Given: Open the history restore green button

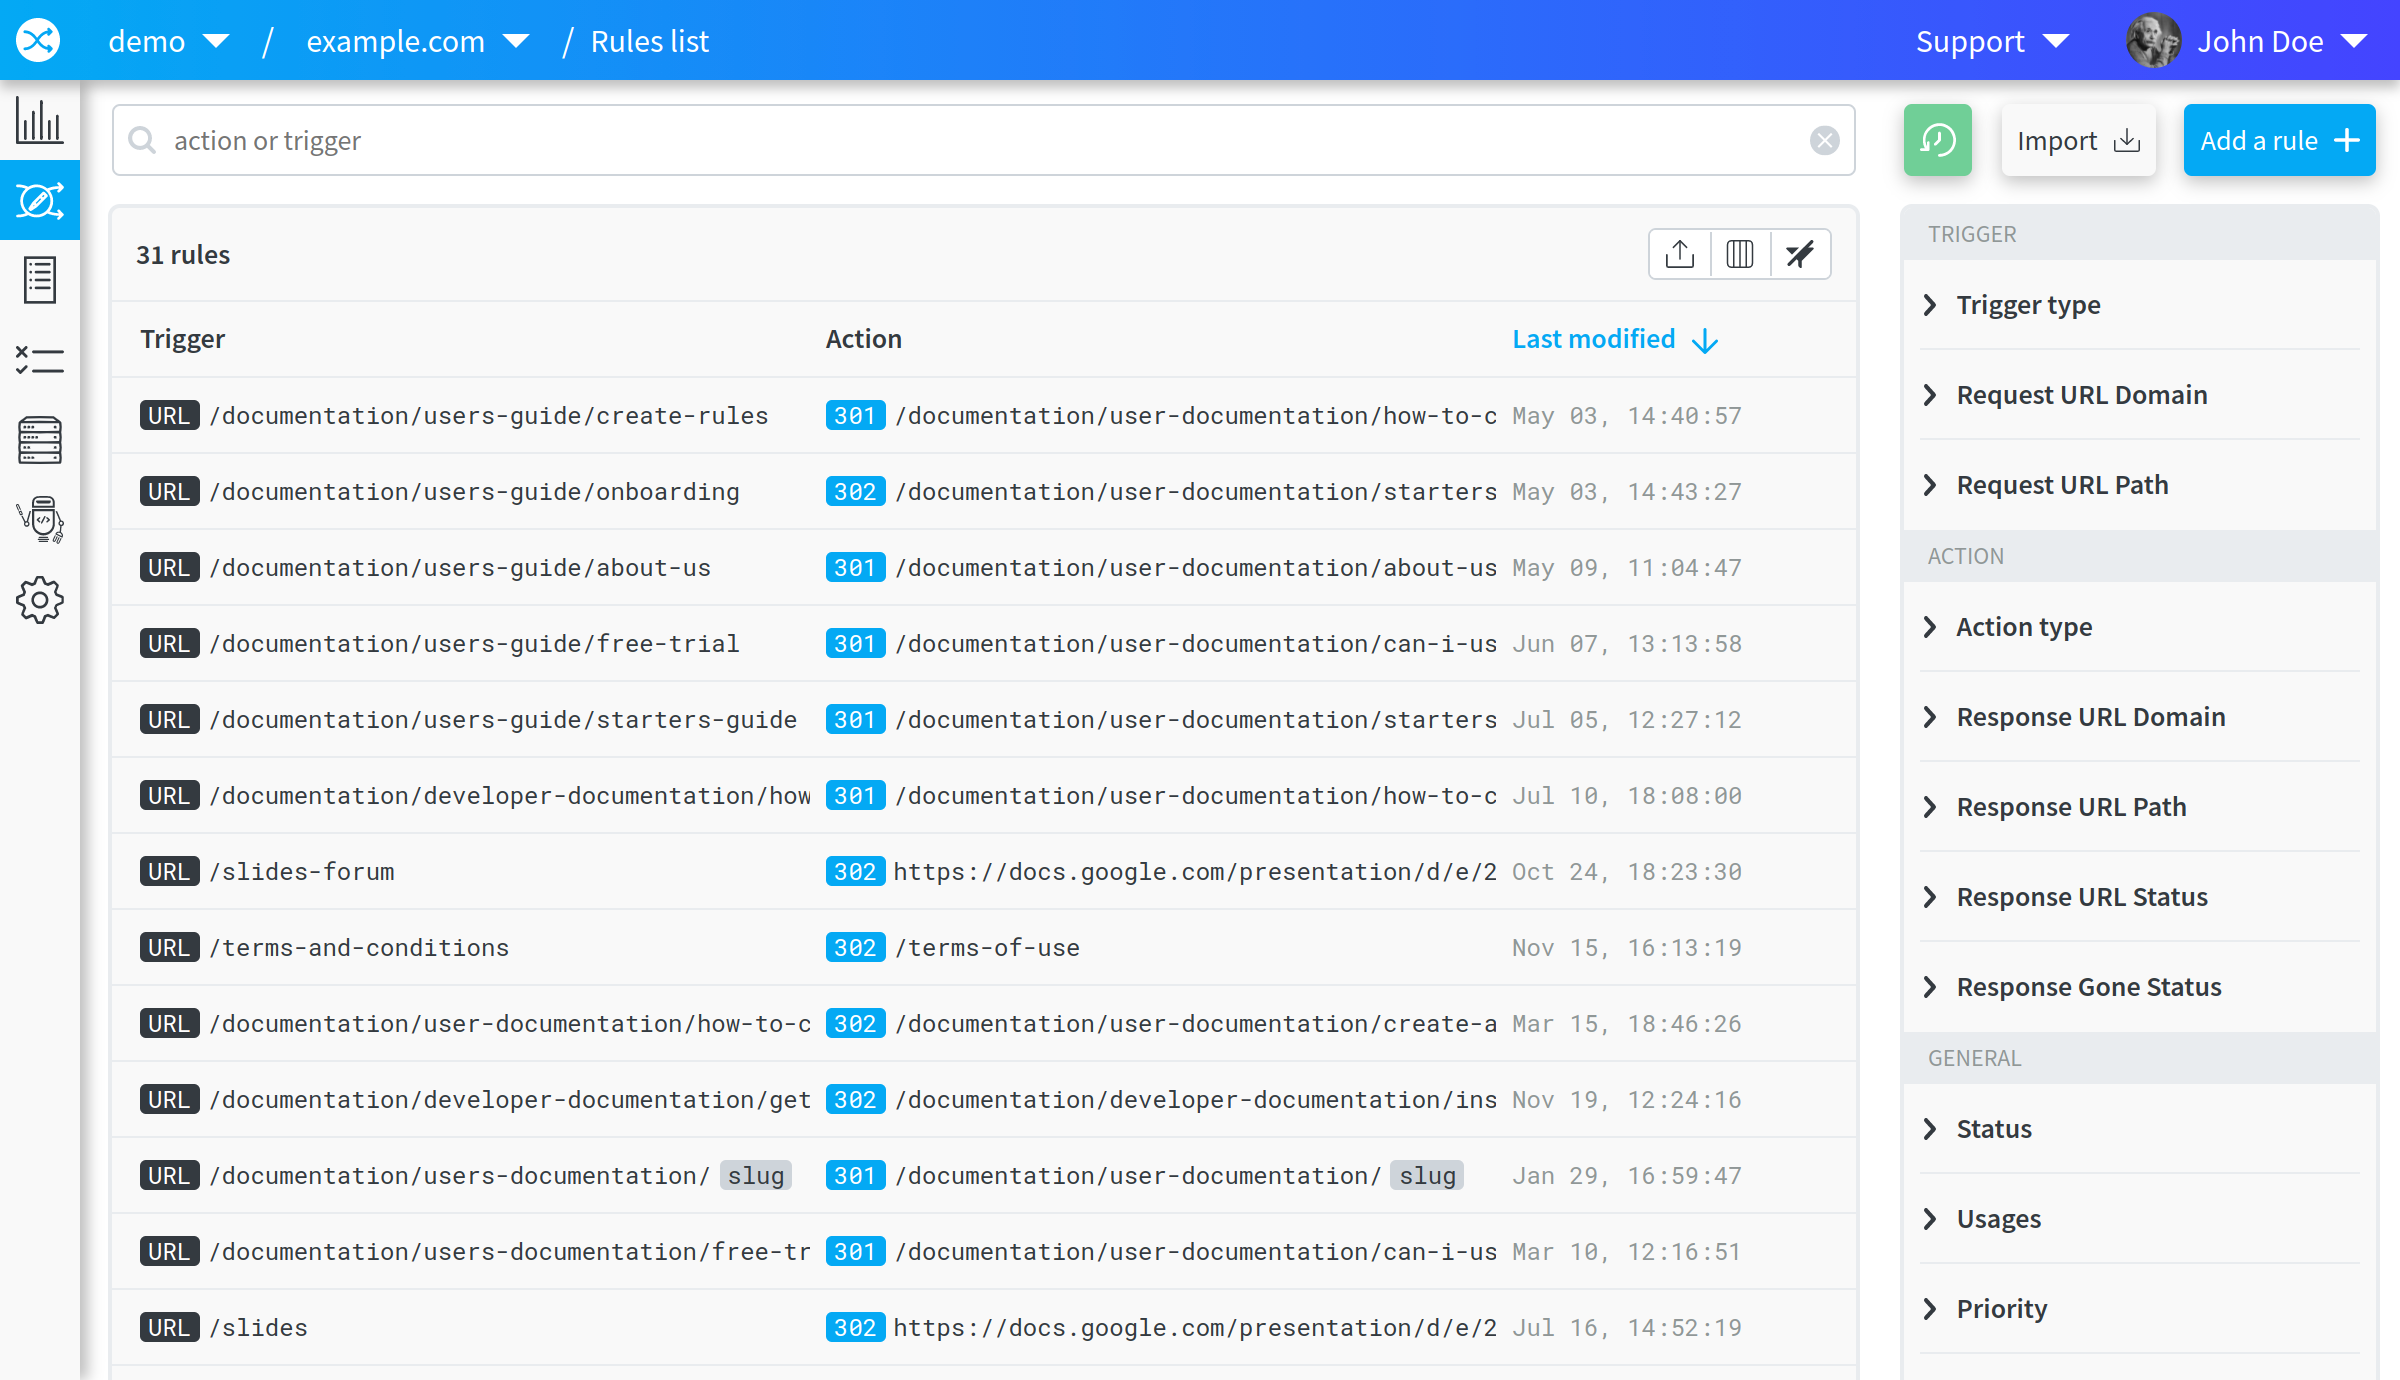Looking at the screenshot, I should pyautogui.click(x=1937, y=140).
